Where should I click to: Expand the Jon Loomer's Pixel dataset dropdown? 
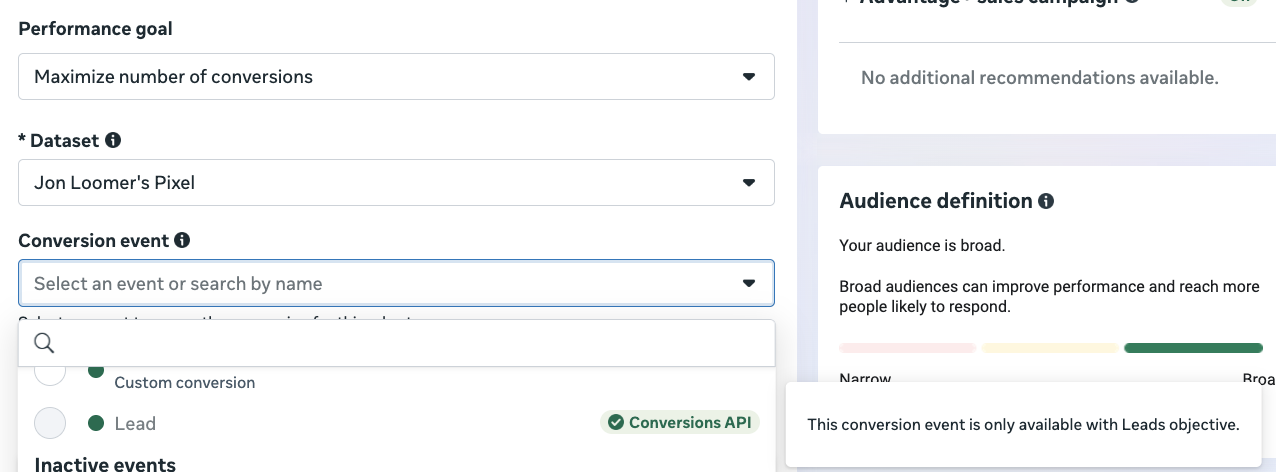pos(748,183)
